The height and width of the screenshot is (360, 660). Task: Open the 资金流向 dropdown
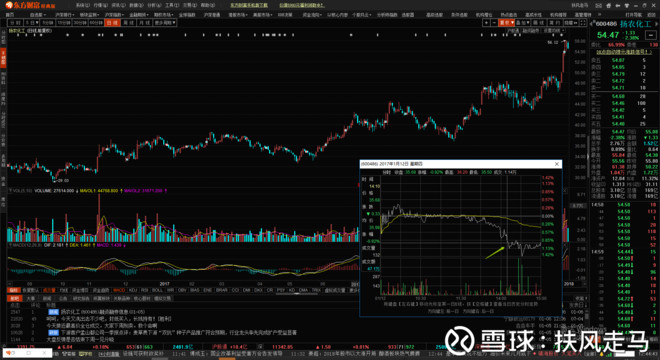point(312,15)
